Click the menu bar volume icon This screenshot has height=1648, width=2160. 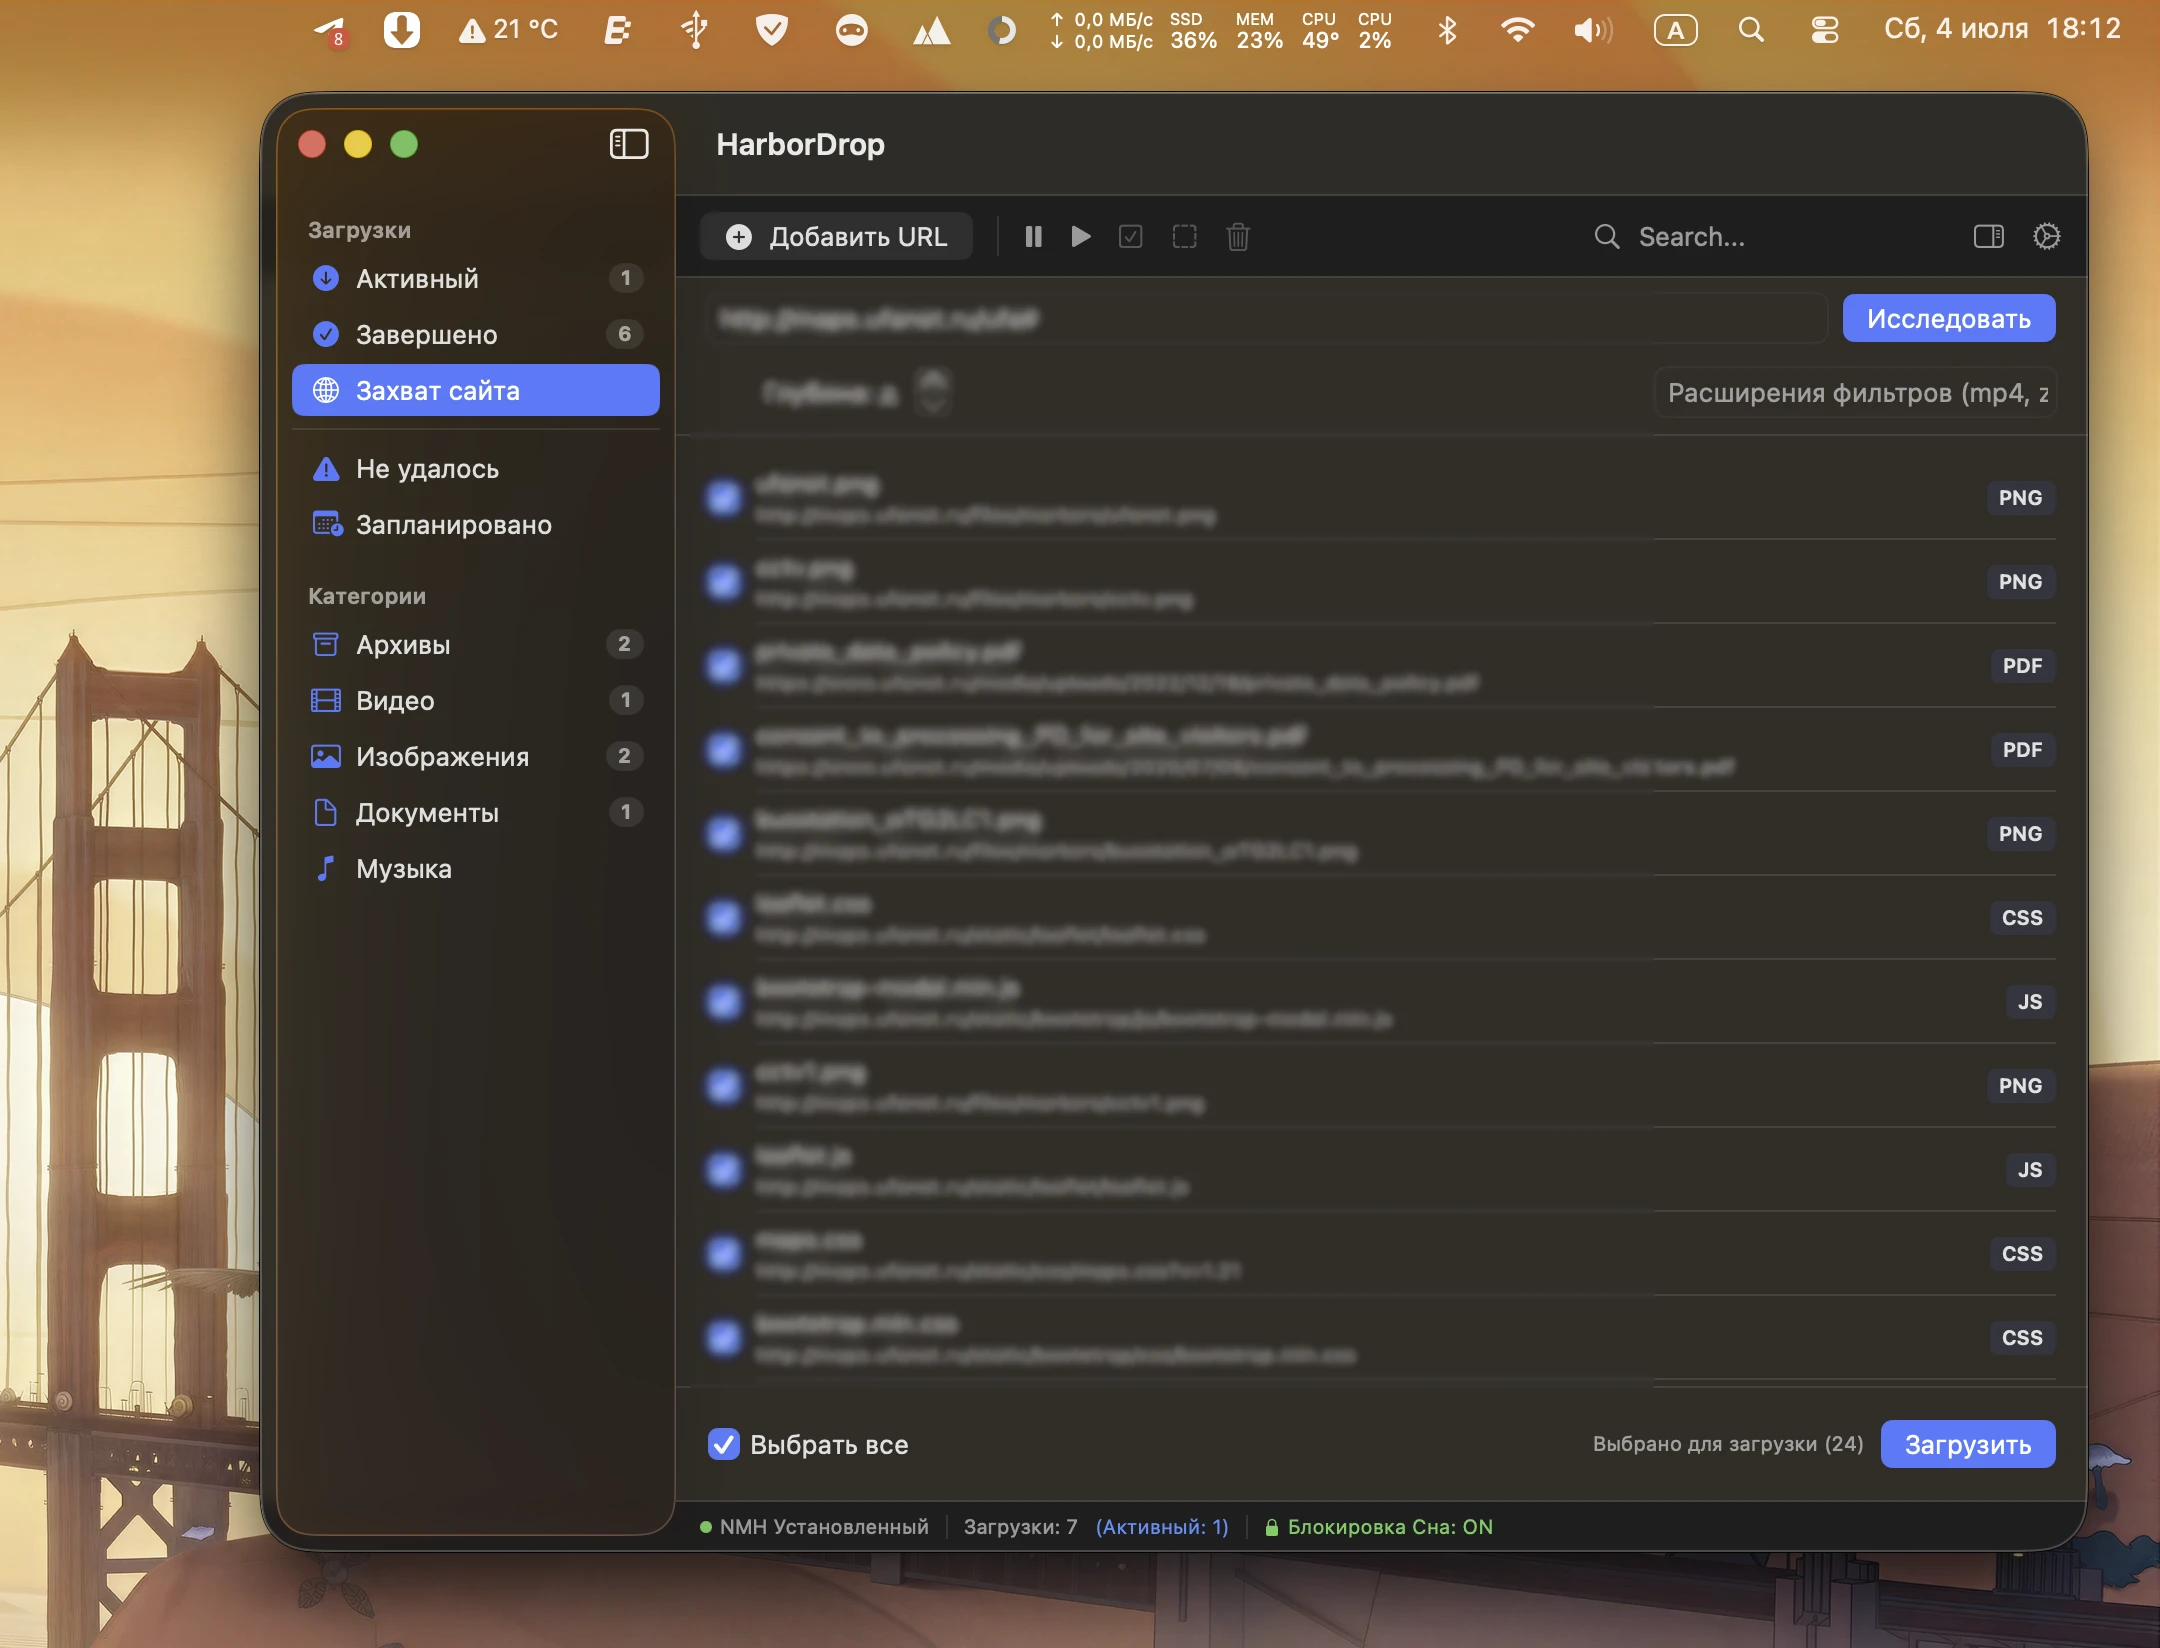[1593, 30]
